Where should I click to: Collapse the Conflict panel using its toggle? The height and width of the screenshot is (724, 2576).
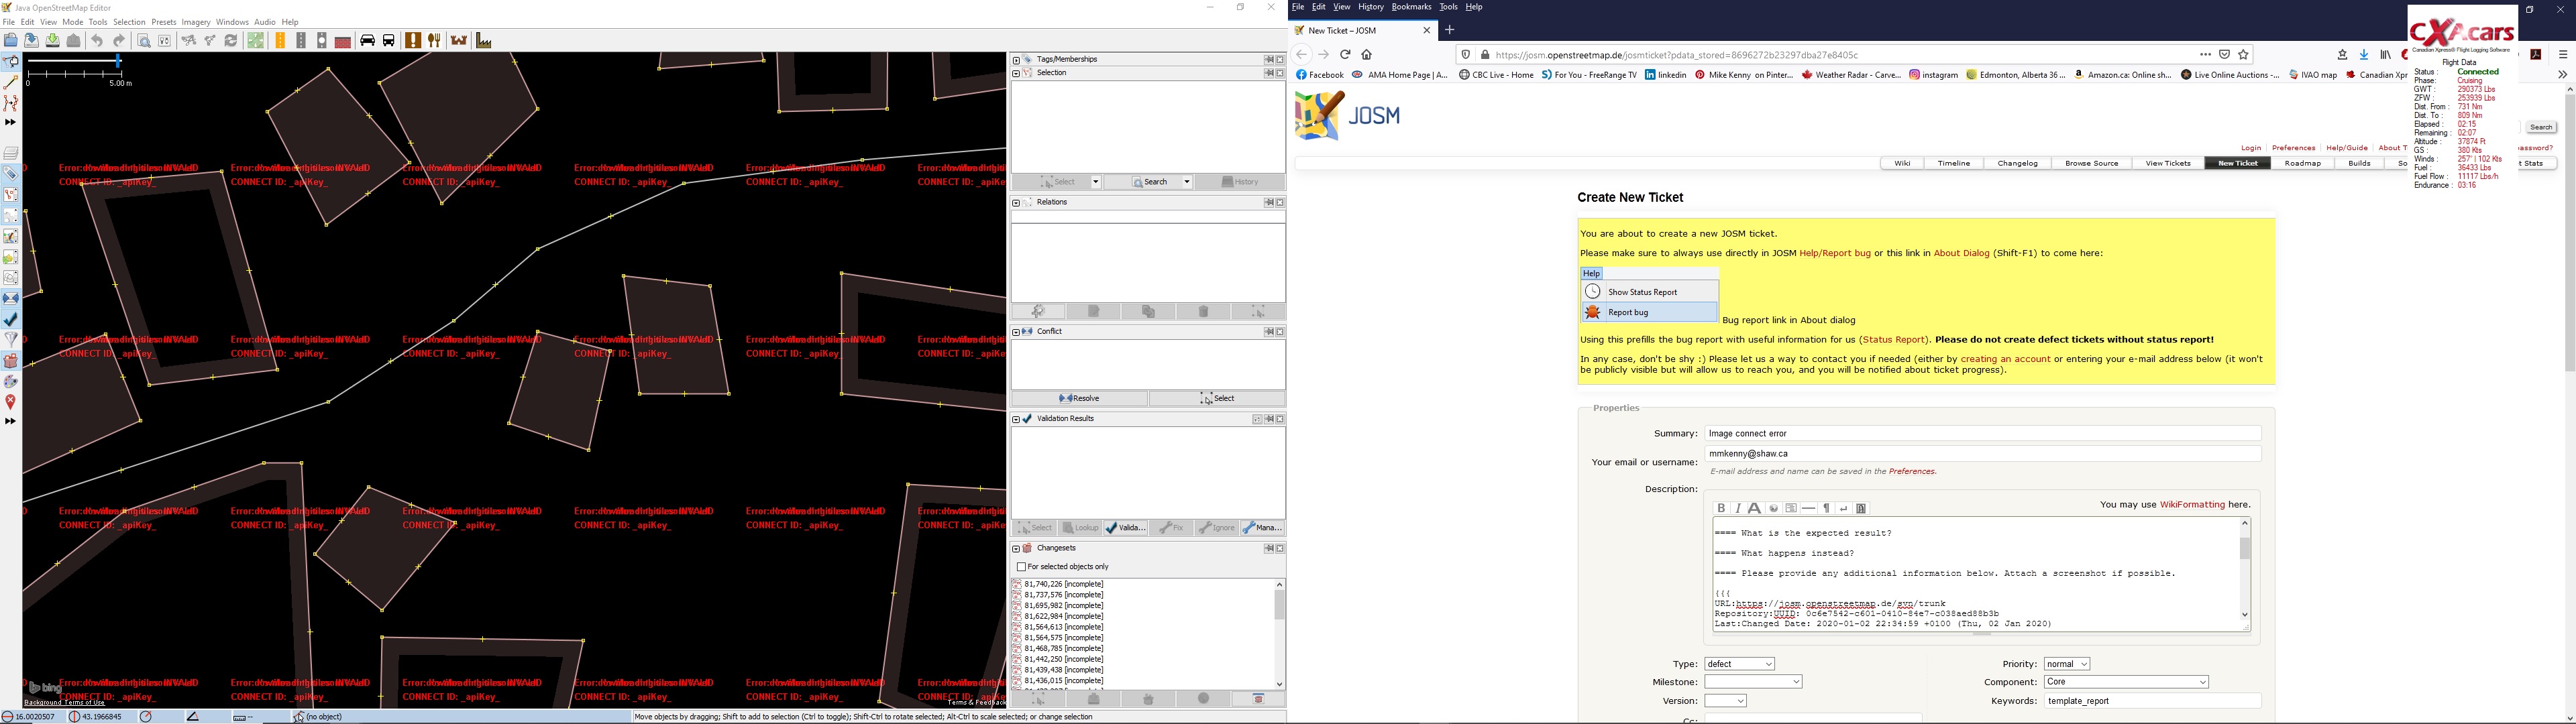[1016, 332]
